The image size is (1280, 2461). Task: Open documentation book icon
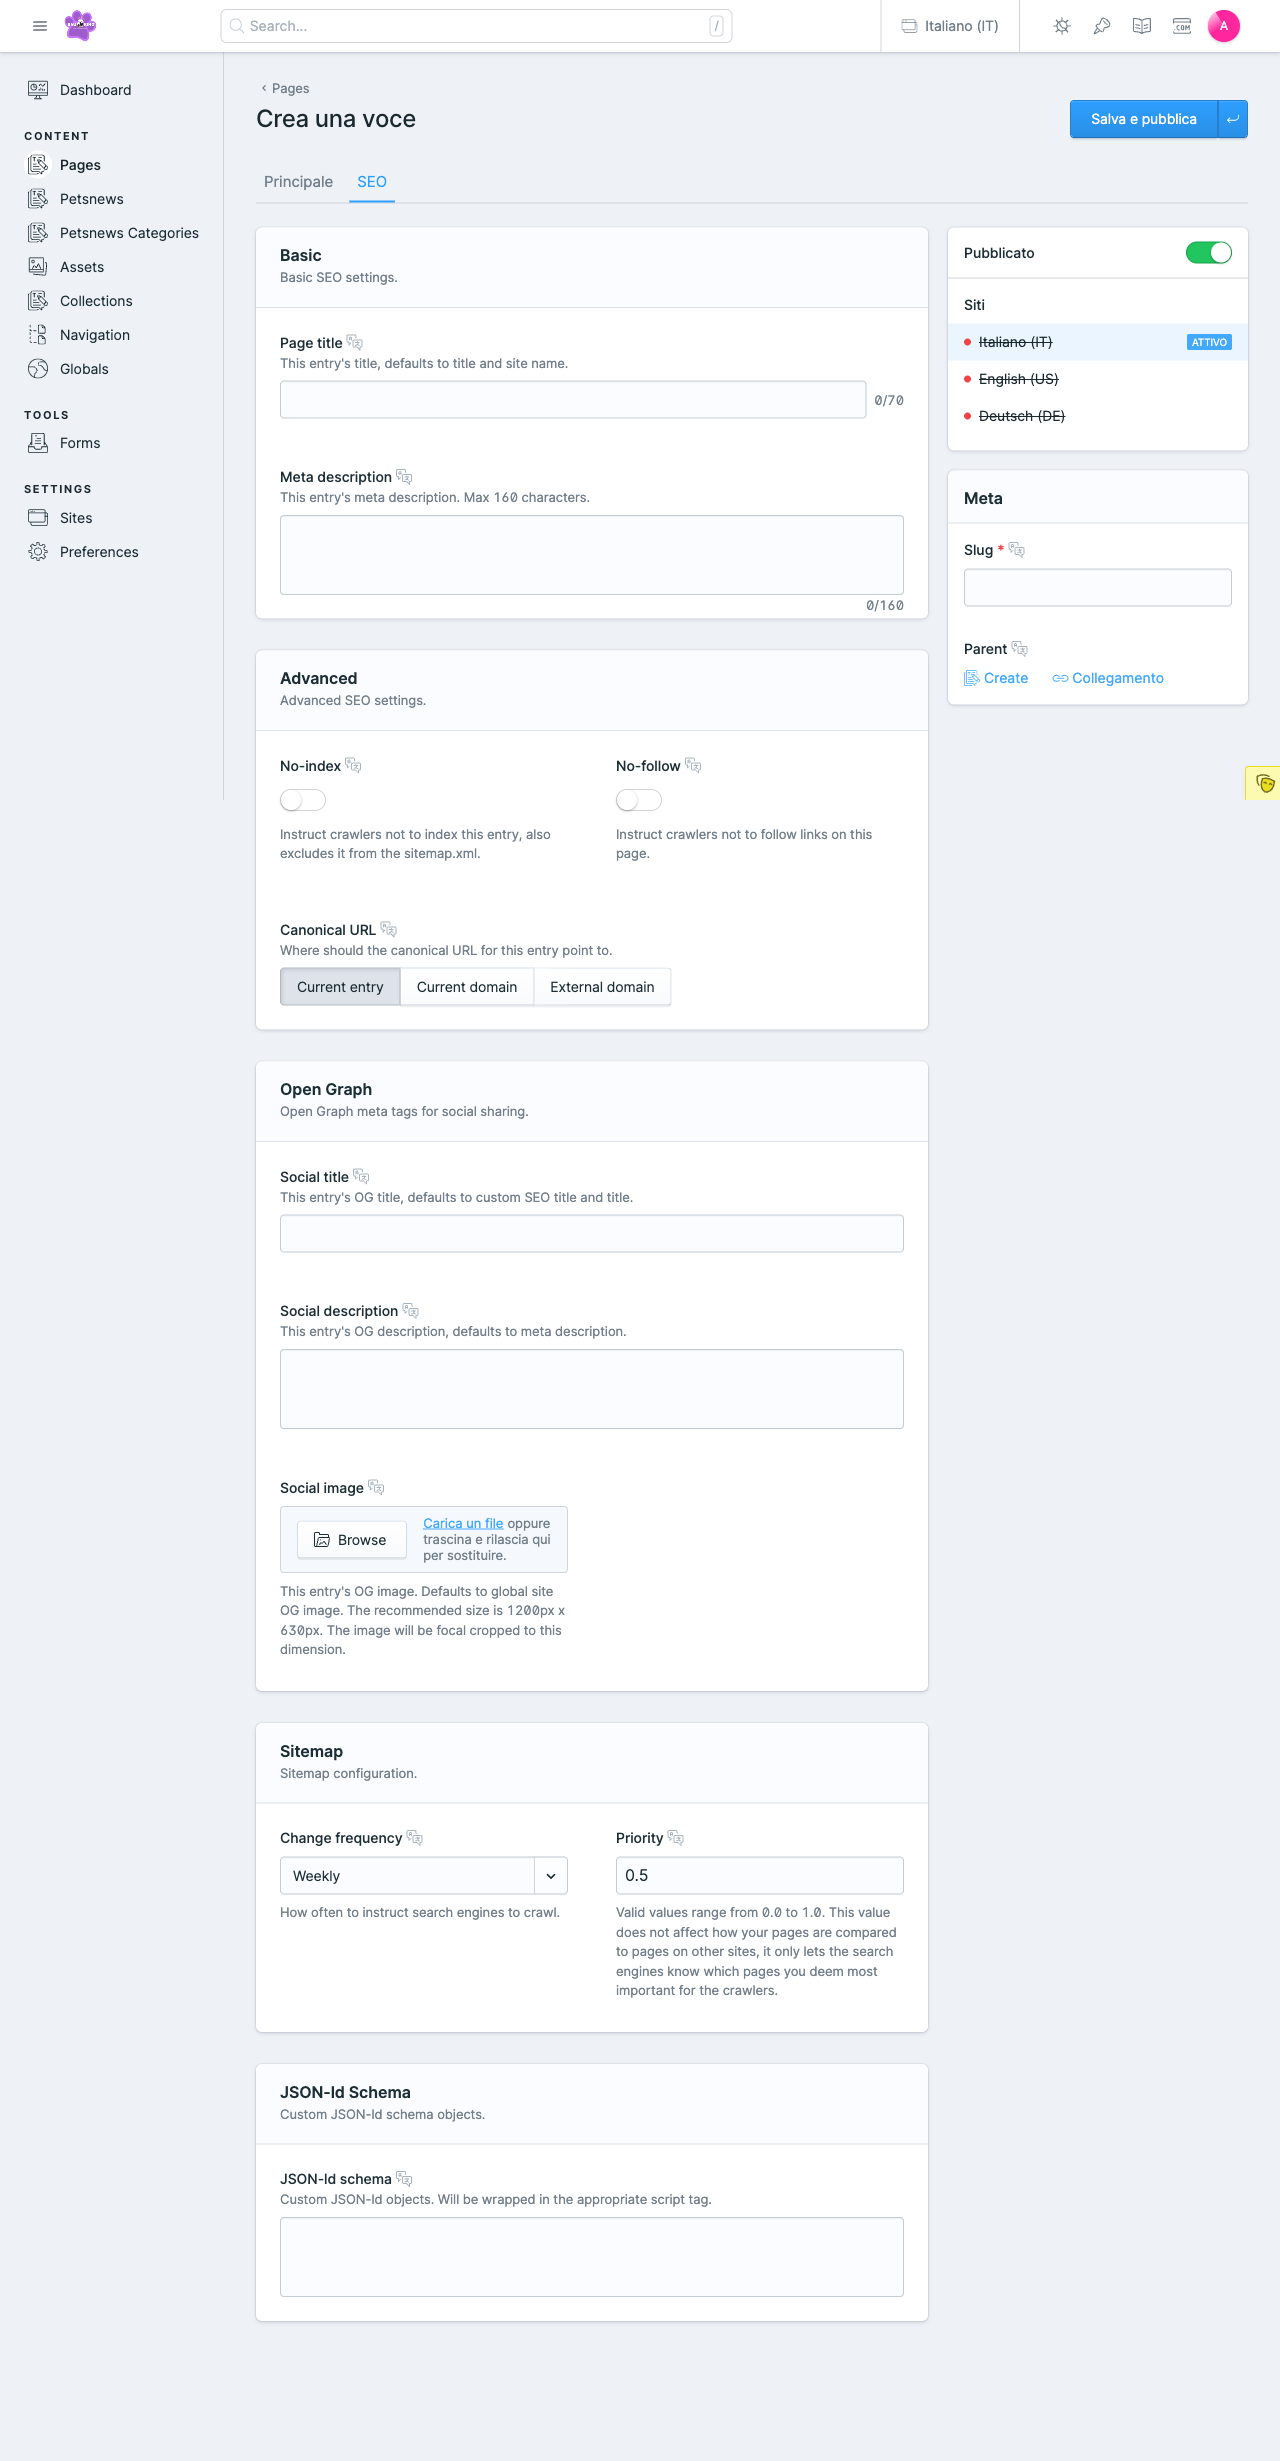point(1142,26)
